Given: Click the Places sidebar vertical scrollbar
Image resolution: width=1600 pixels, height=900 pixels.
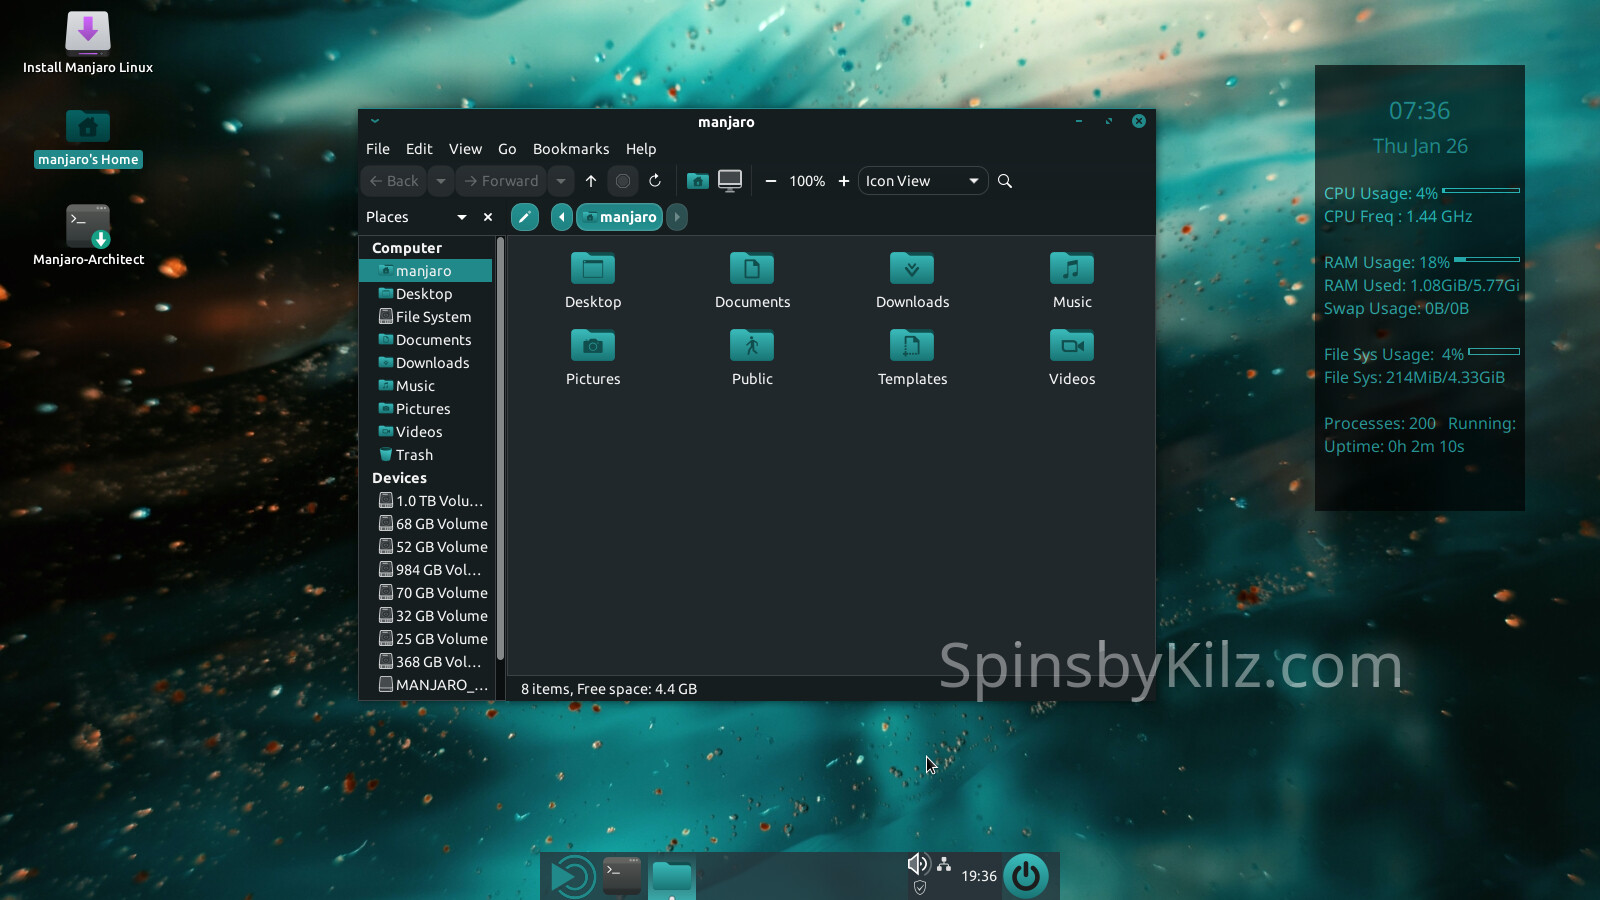Looking at the screenshot, I should [500, 450].
